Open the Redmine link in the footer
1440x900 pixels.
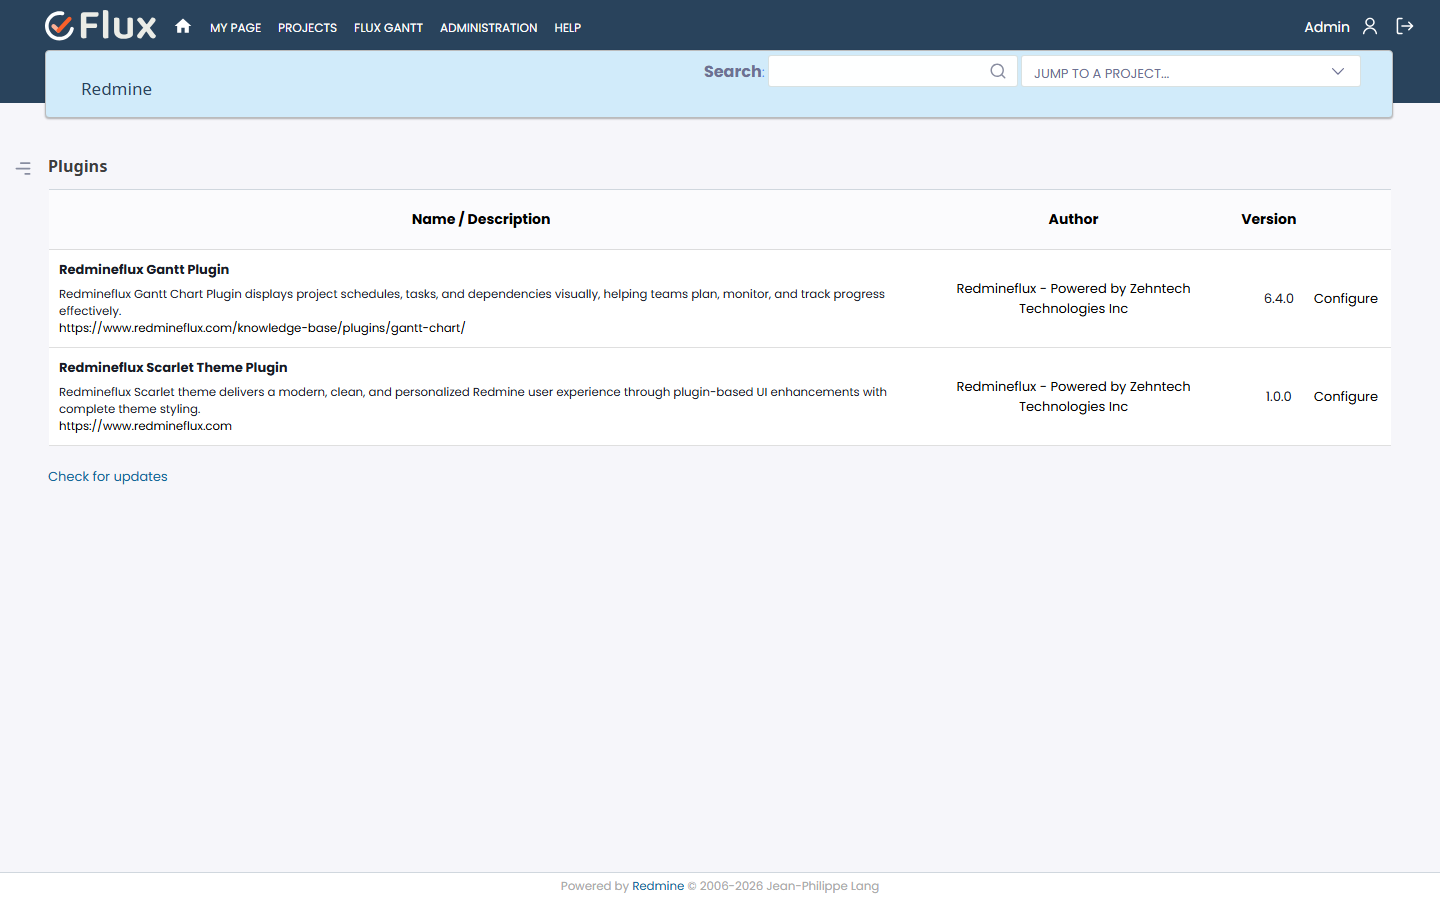pyautogui.click(x=658, y=886)
